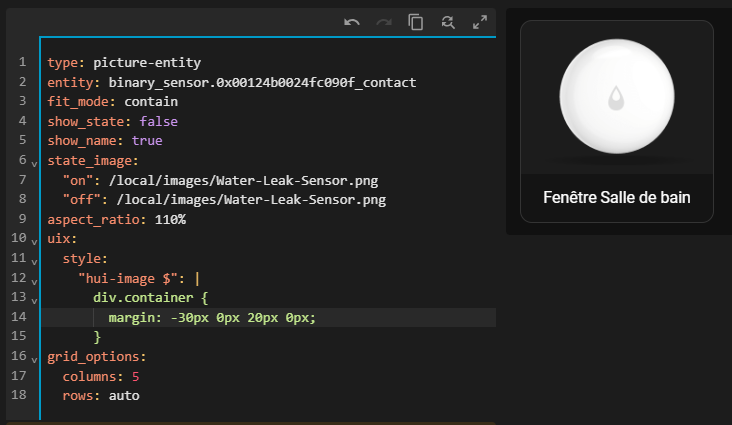Collapse the state_image block on line 6
Image resolution: width=732 pixels, height=425 pixels.
click(x=34, y=162)
